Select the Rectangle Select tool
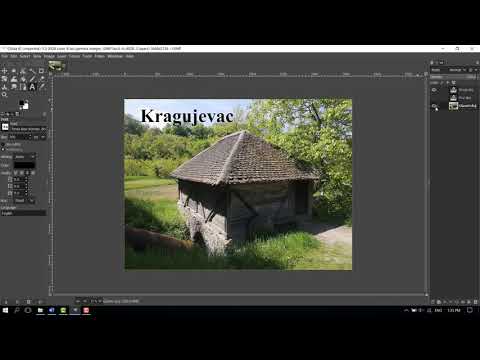 14,71
